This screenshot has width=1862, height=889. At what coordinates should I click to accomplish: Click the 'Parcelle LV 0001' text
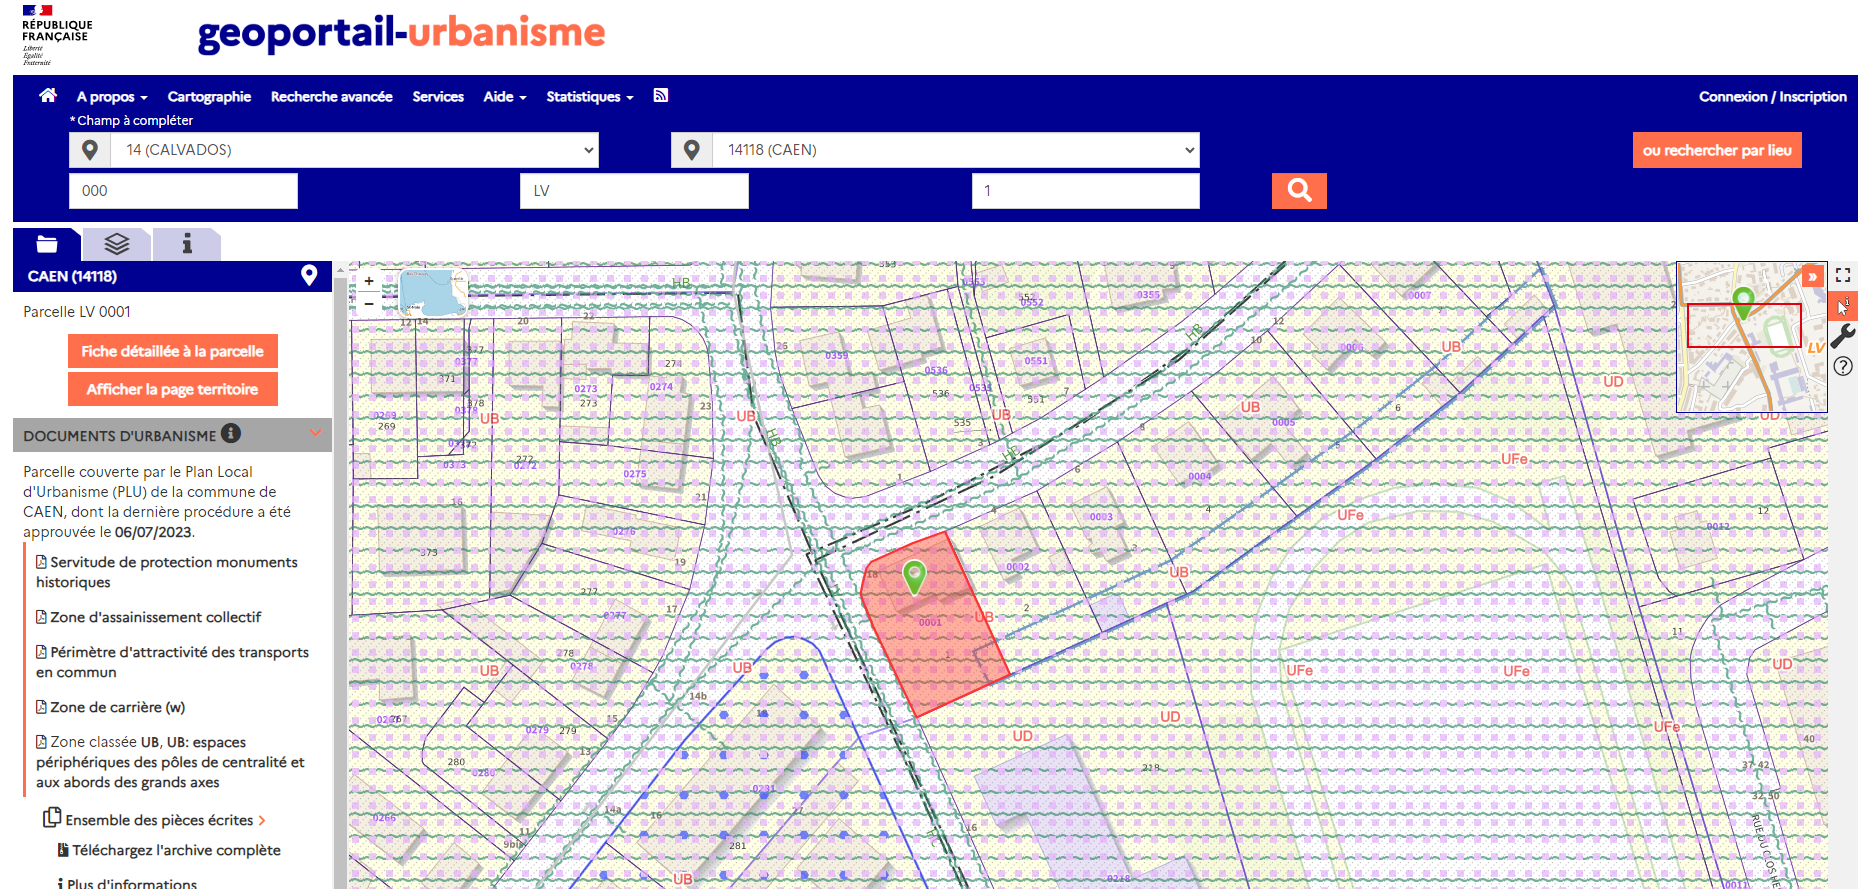click(77, 312)
